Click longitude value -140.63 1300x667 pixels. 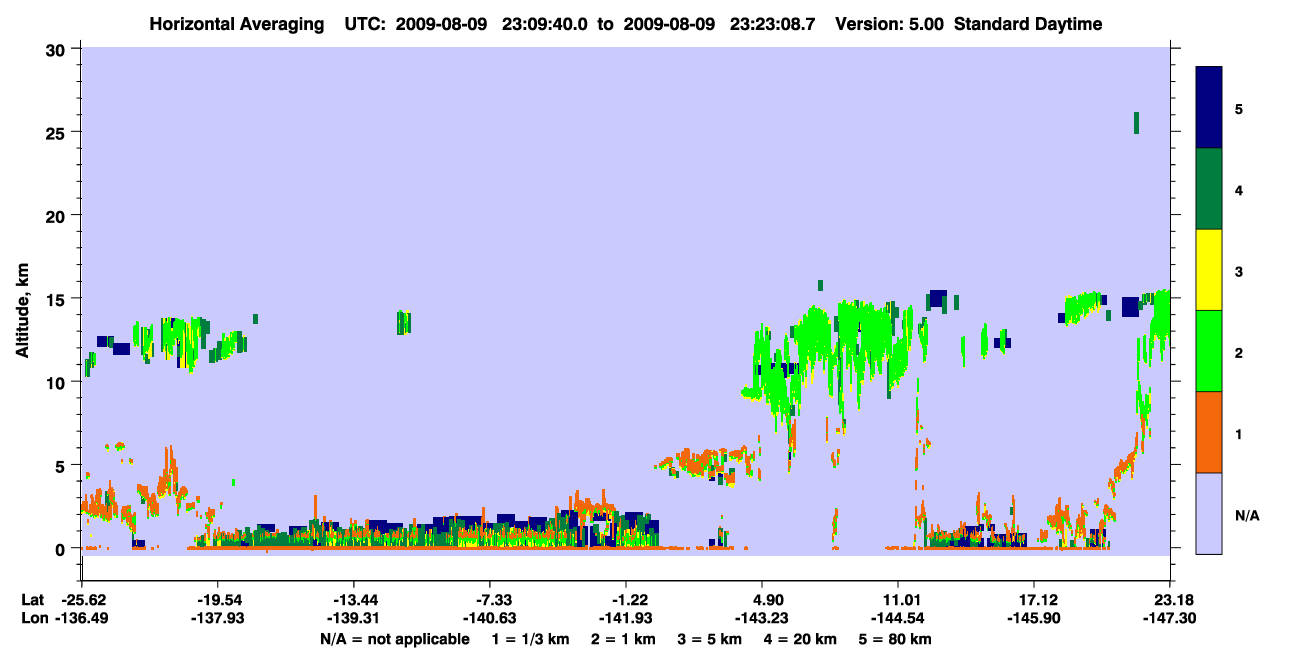click(490, 619)
